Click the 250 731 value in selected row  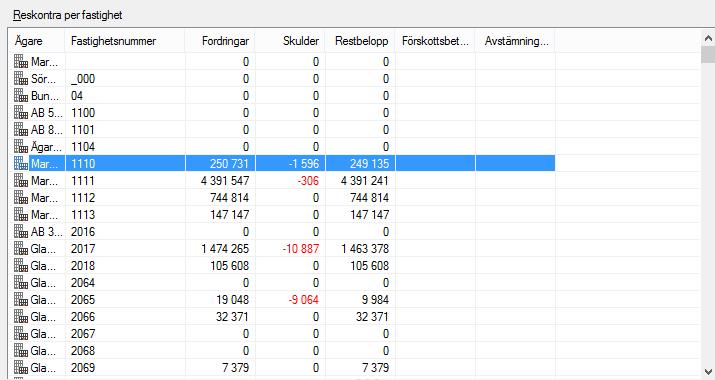pyautogui.click(x=229, y=163)
